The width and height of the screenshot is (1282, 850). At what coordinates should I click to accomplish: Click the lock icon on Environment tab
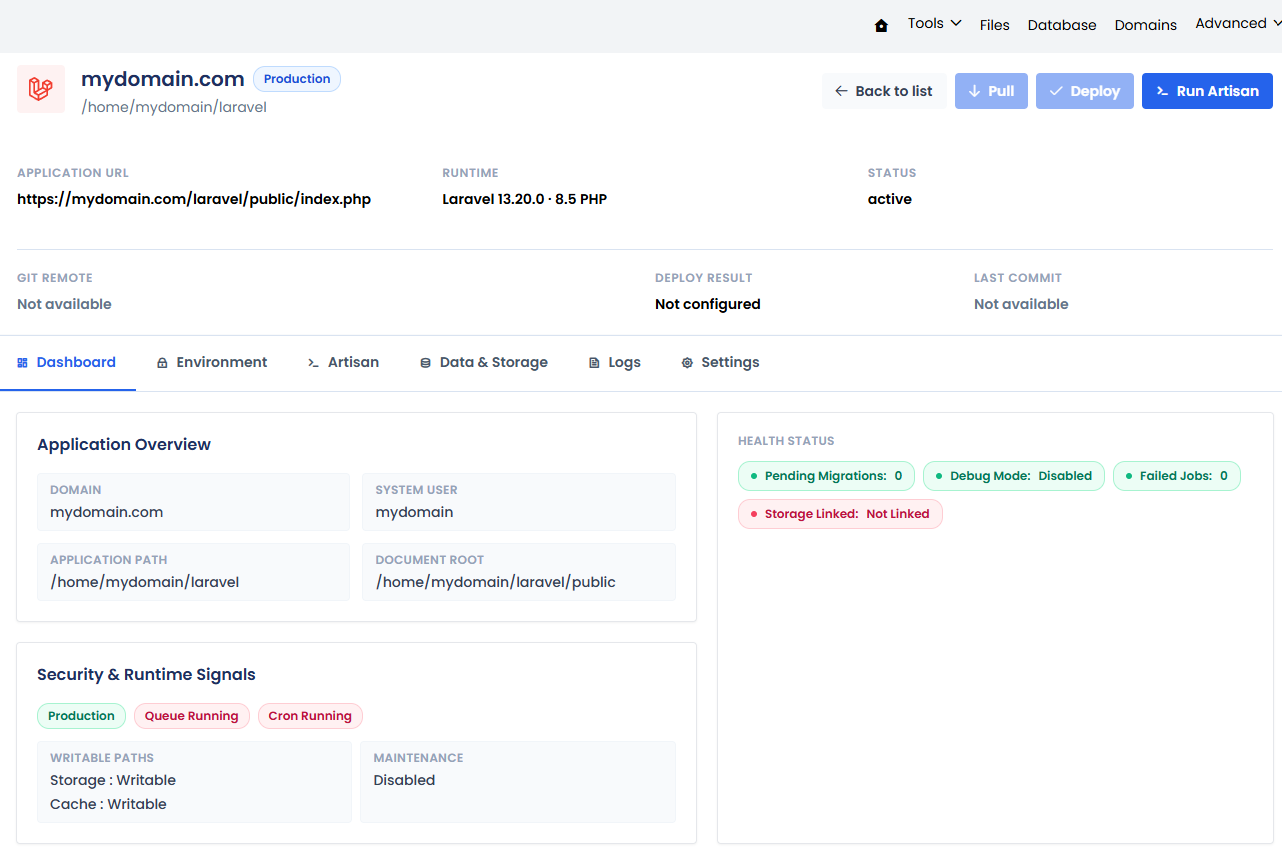pyautogui.click(x=162, y=363)
